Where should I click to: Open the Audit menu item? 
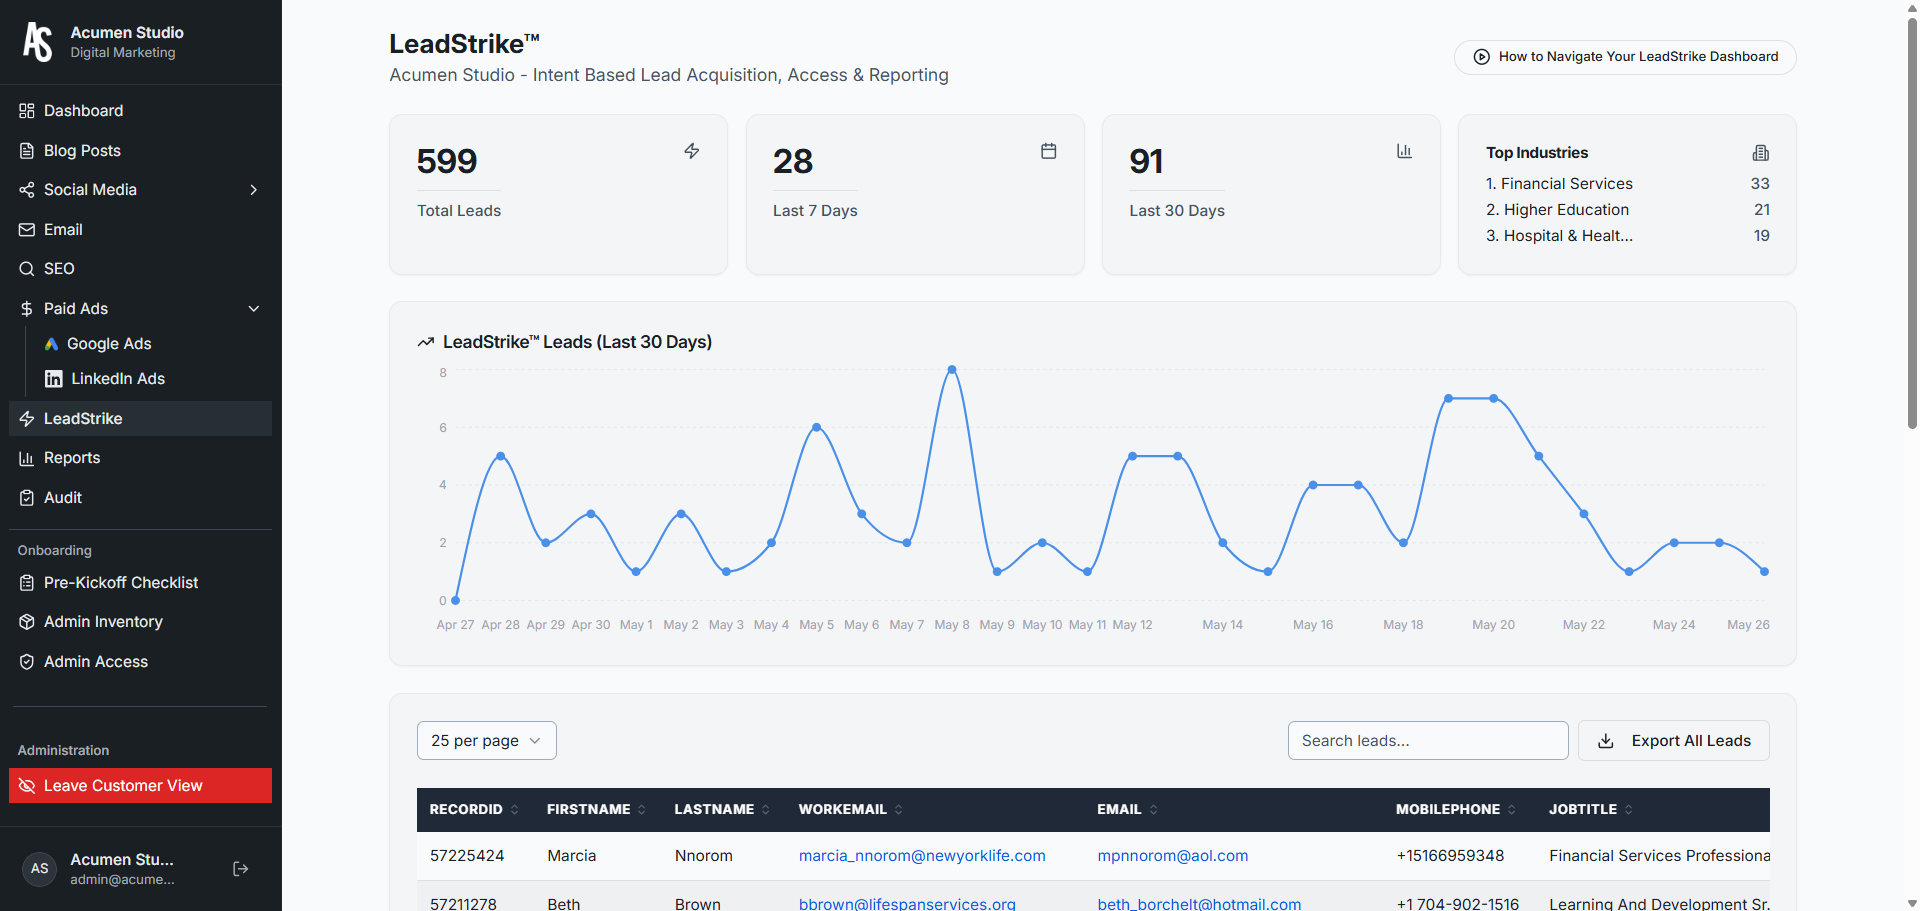click(x=140, y=498)
